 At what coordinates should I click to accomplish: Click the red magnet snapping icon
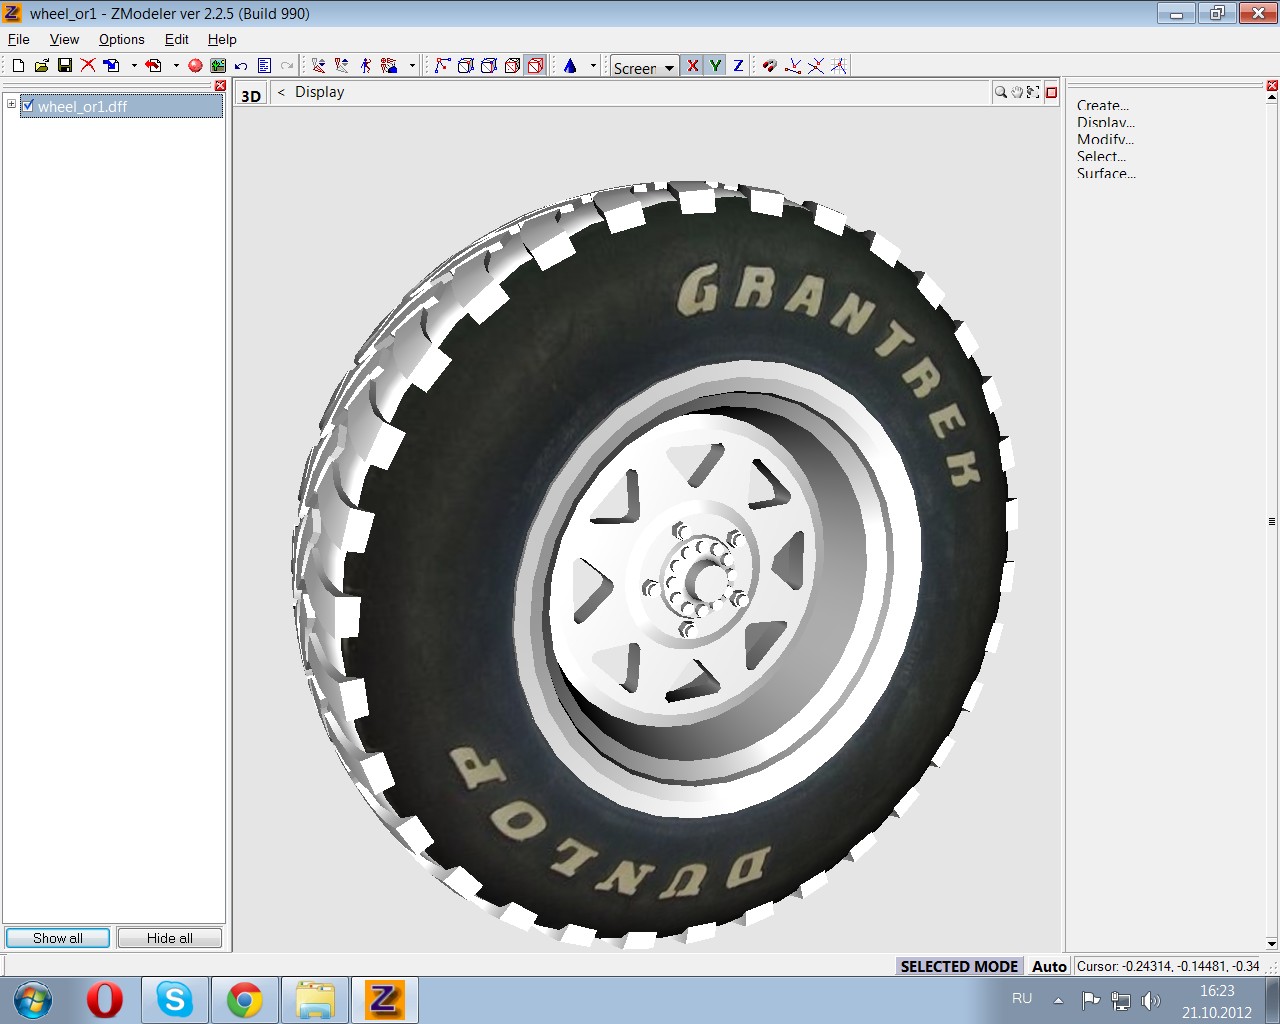coord(769,66)
